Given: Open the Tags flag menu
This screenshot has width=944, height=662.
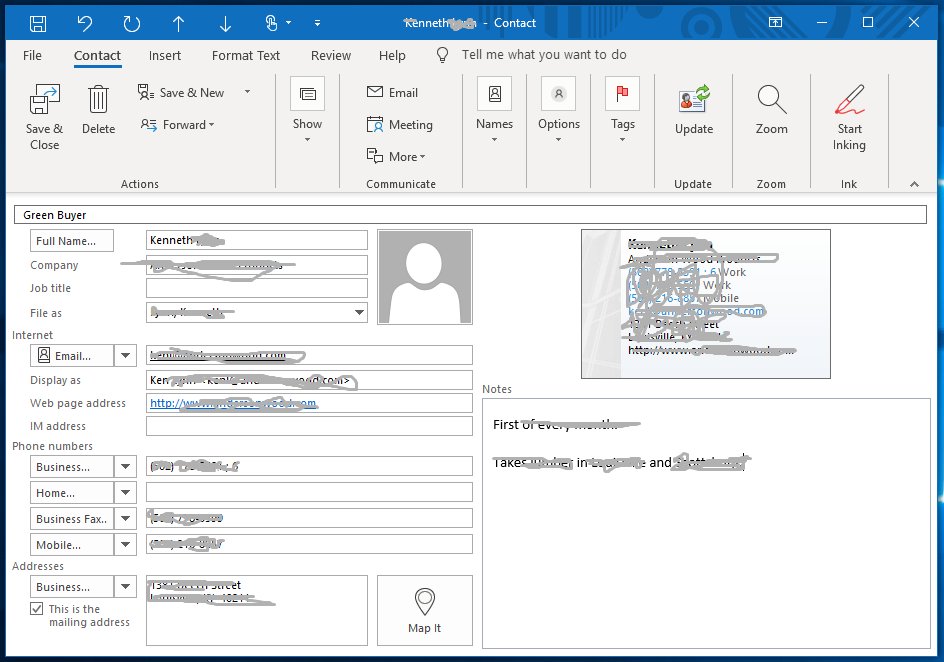Looking at the screenshot, I should click(x=623, y=110).
